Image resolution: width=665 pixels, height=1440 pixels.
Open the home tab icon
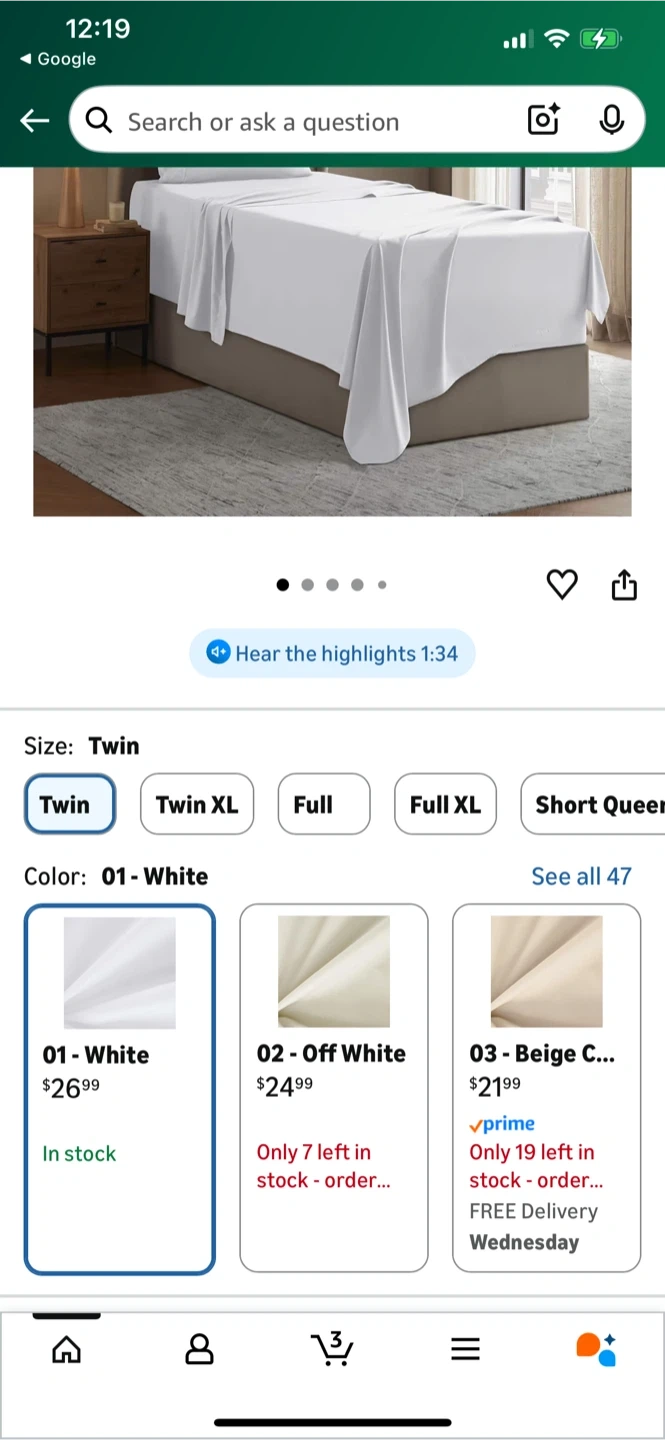click(x=66, y=1350)
